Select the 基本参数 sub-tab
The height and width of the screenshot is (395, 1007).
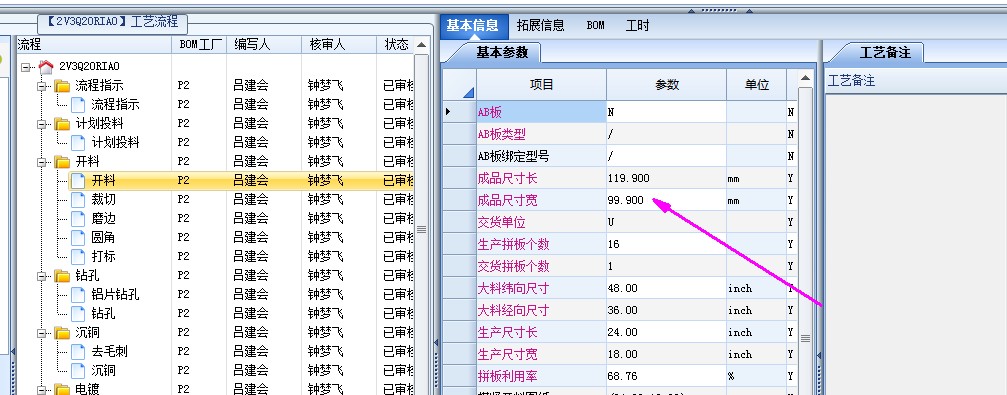(502, 53)
